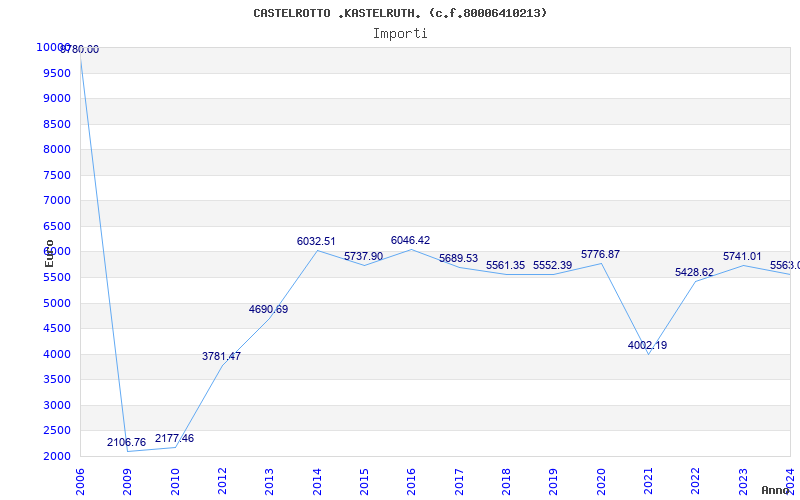The width and height of the screenshot is (800, 500).
Task: Click data label 5776.87
Action: tap(601, 254)
